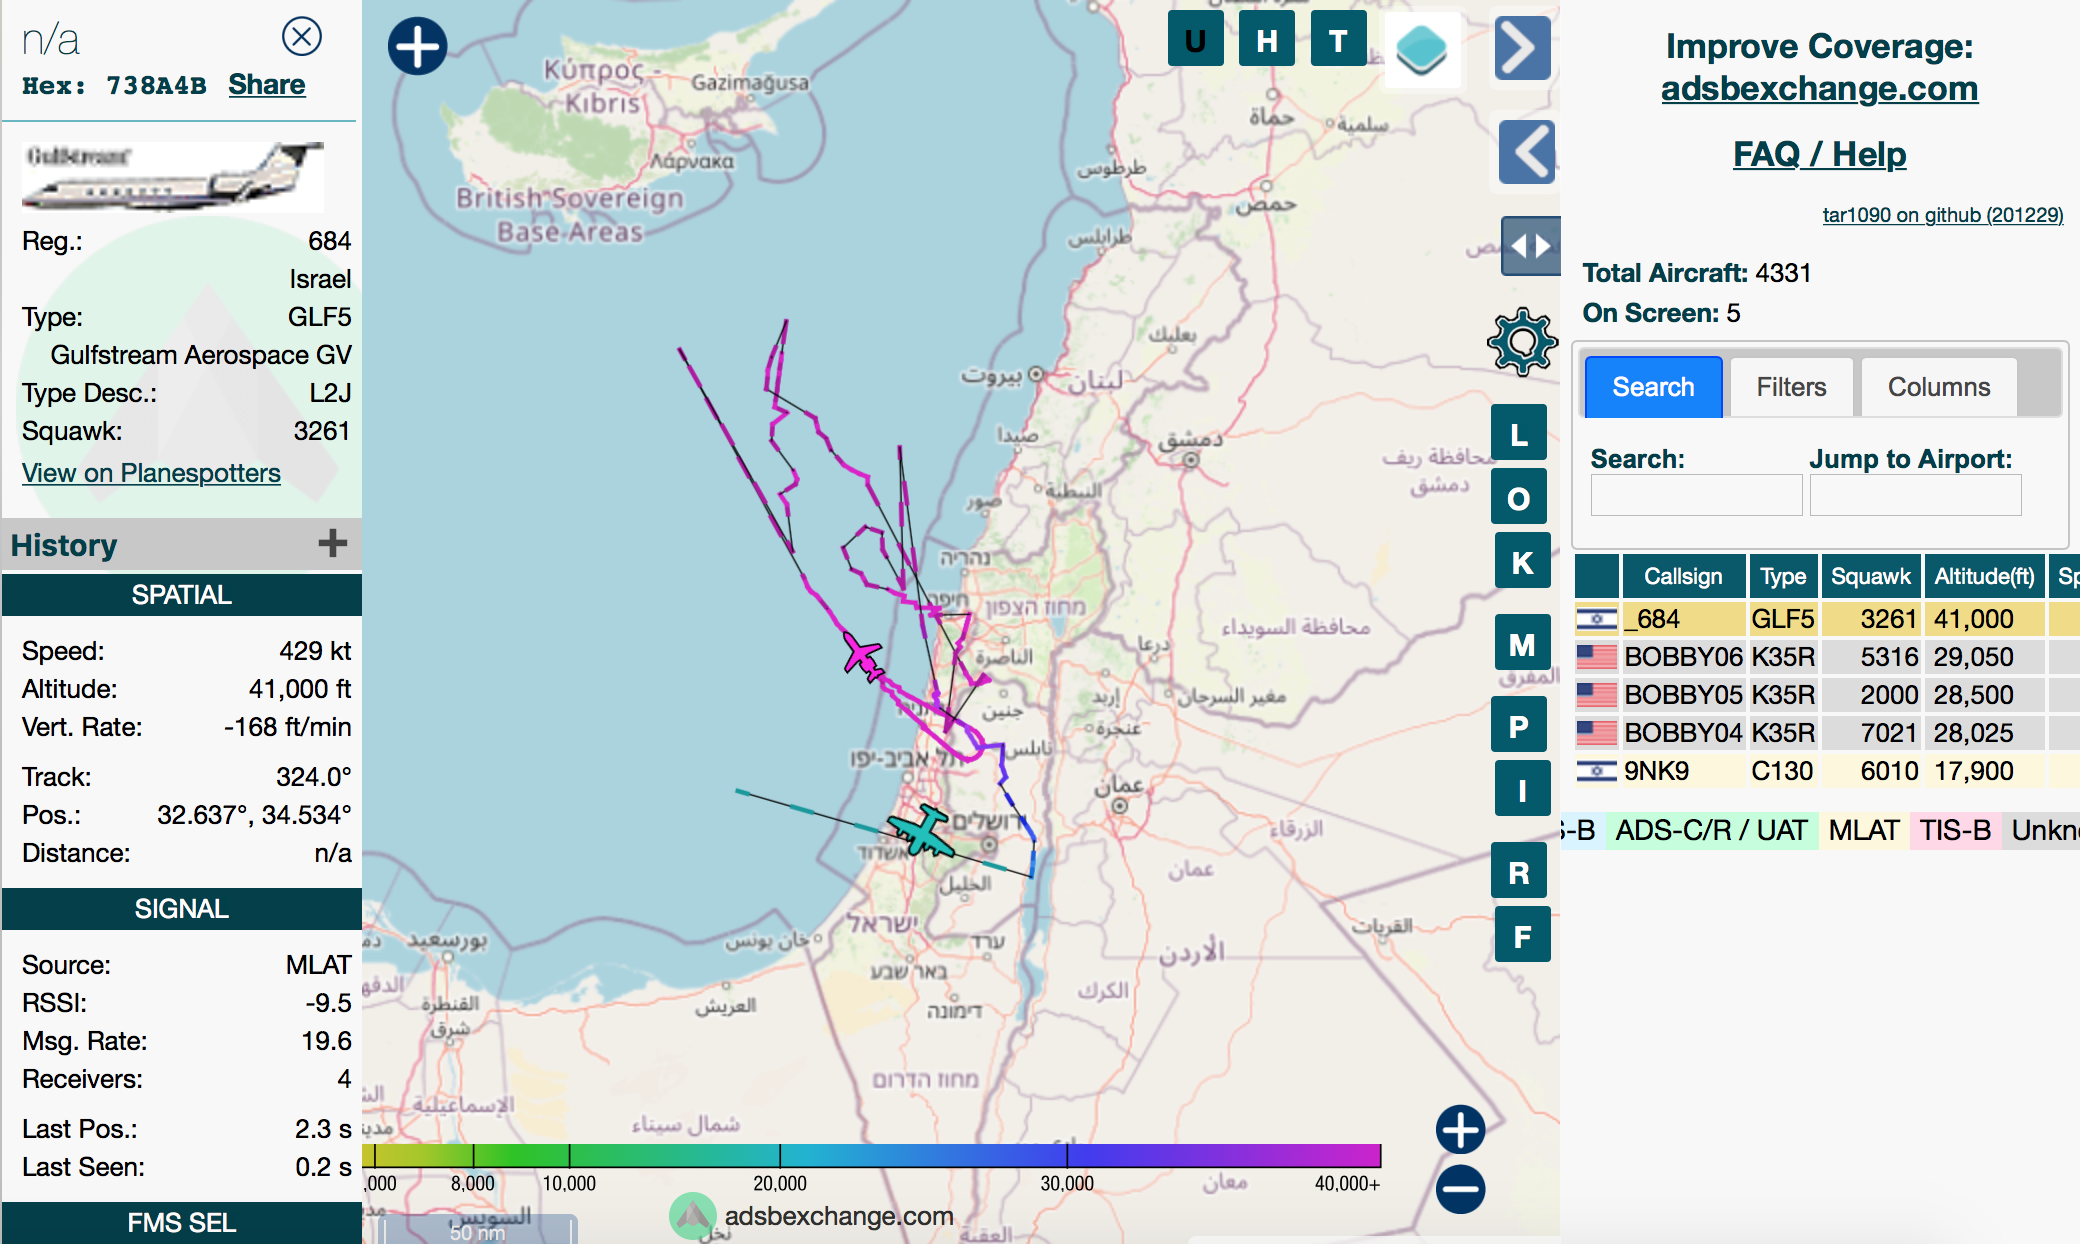Viewport: 2080px width, 1244px height.
Task: Open the map layers selector icon
Action: (1421, 49)
